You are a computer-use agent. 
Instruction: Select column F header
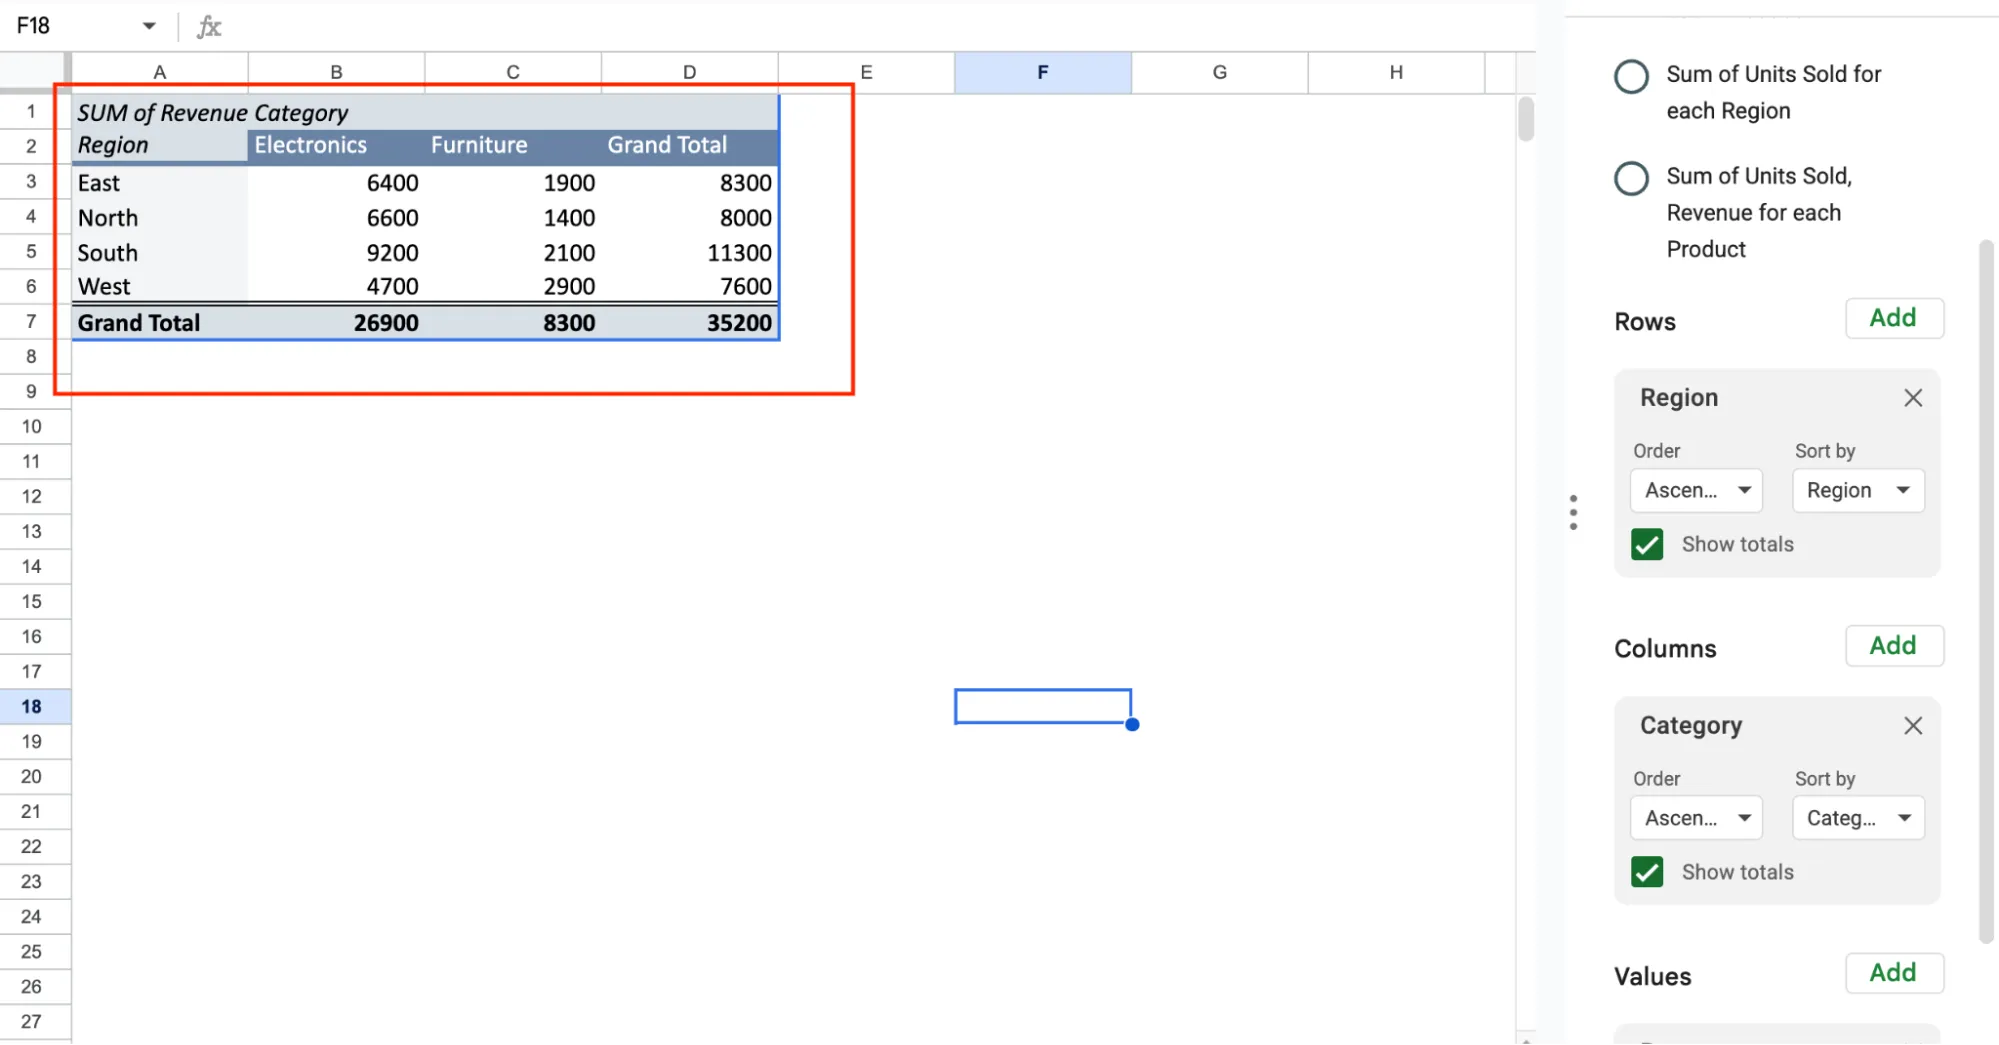(x=1042, y=72)
